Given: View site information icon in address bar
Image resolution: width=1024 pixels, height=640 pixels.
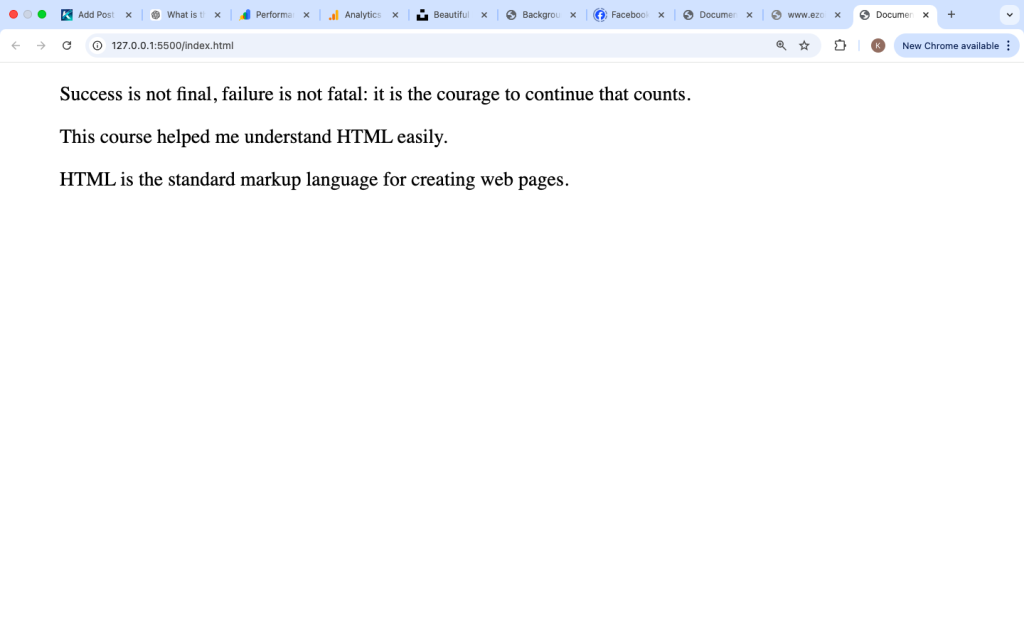Looking at the screenshot, I should (97, 46).
